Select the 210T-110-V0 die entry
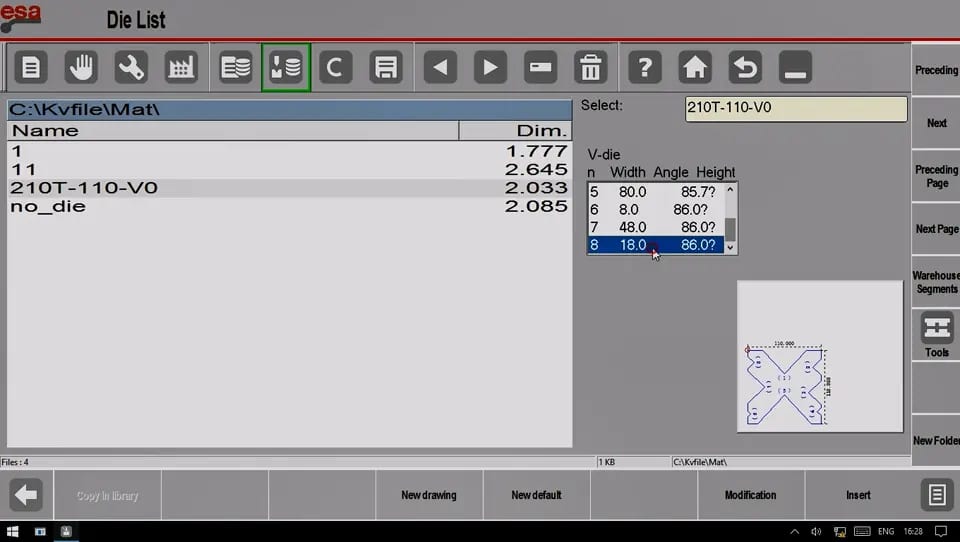960x542 pixels. pyautogui.click(x=289, y=188)
